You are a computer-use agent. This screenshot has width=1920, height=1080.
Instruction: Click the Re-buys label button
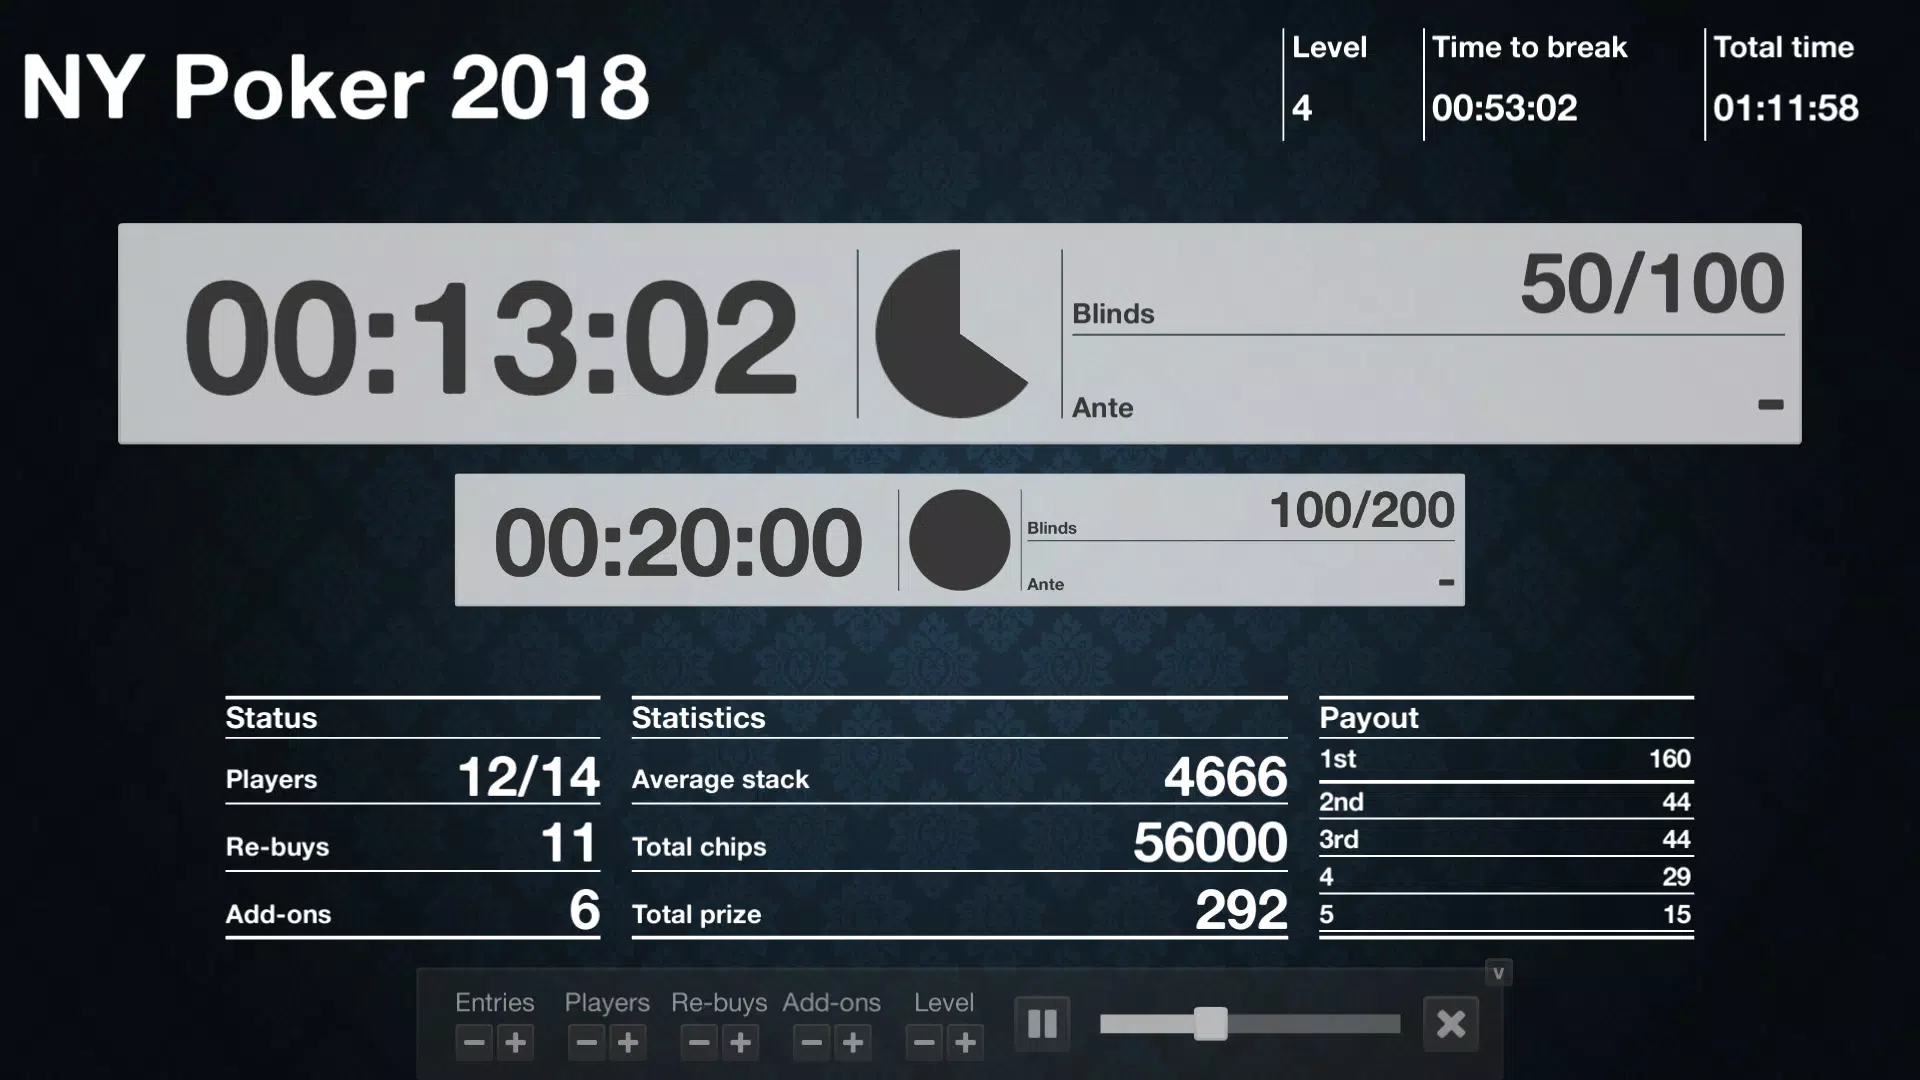[719, 1002]
